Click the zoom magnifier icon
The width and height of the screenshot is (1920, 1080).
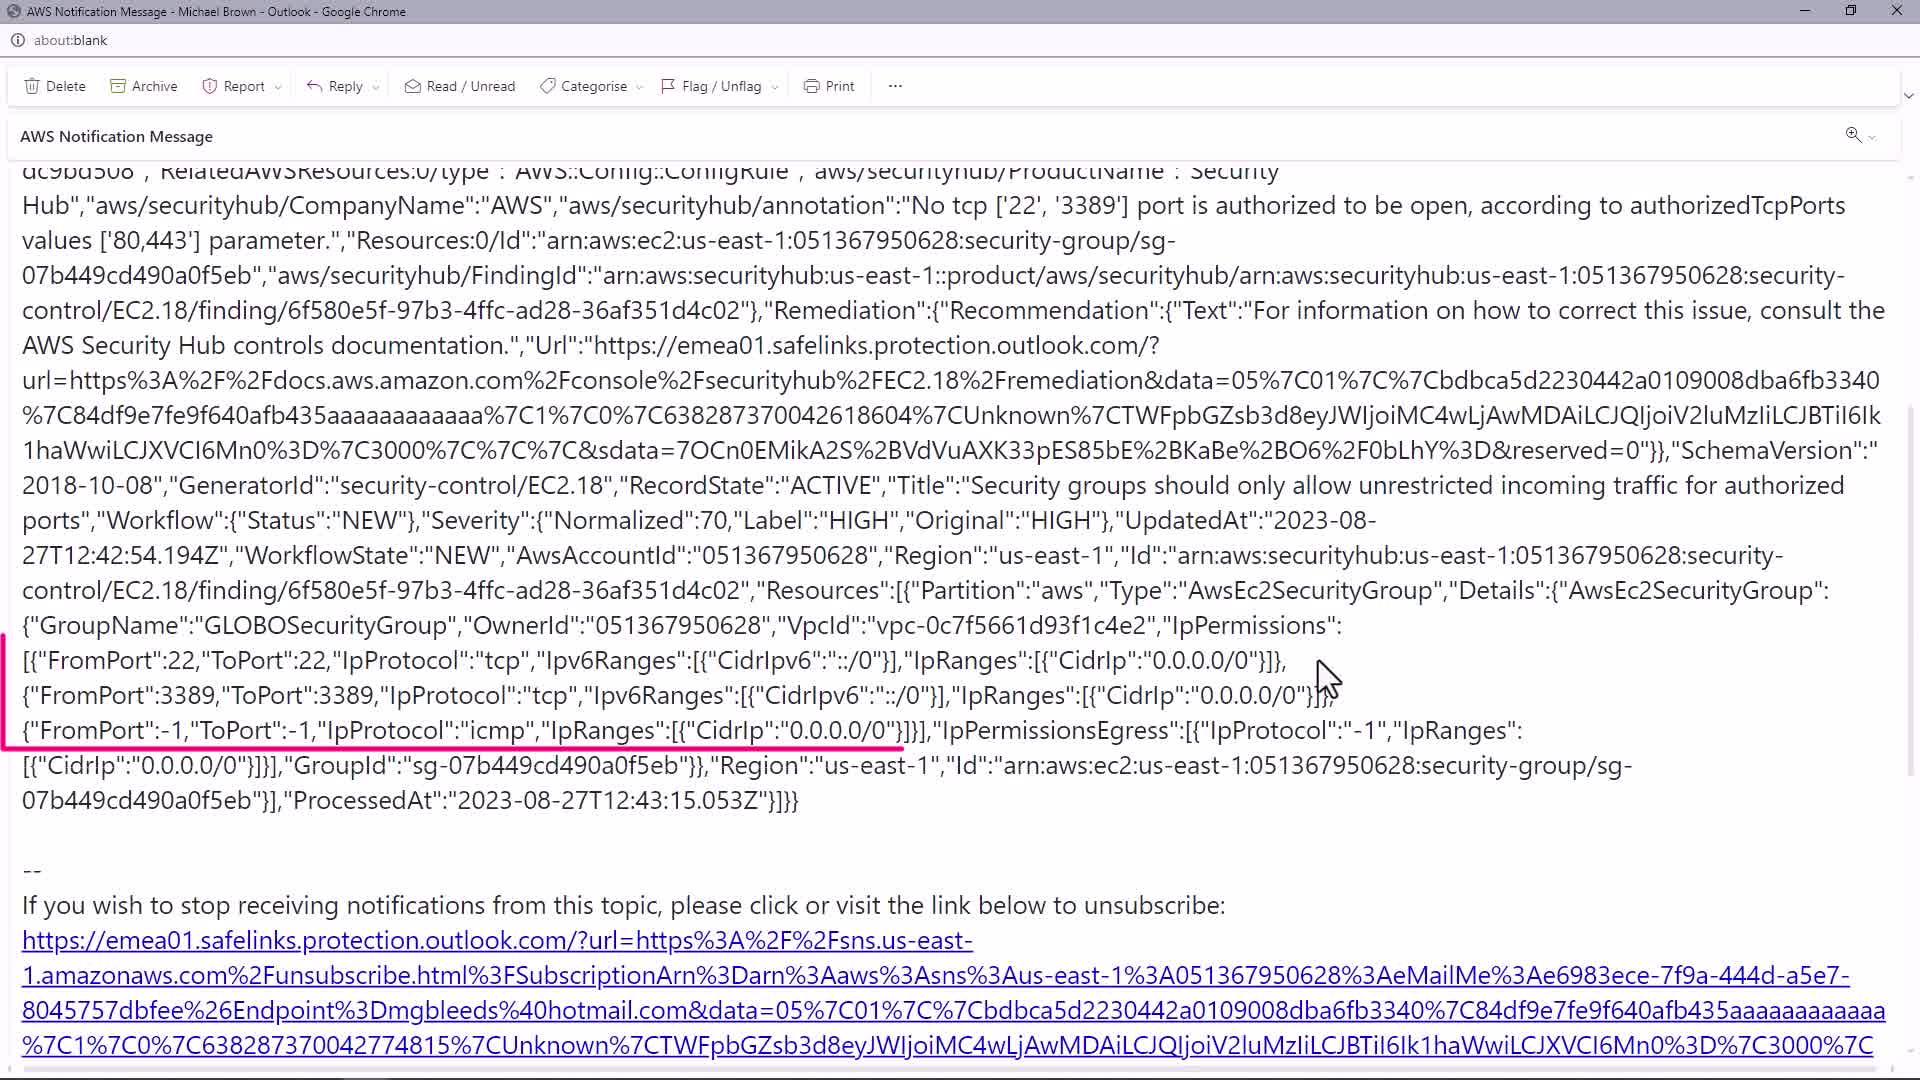coord(1853,135)
